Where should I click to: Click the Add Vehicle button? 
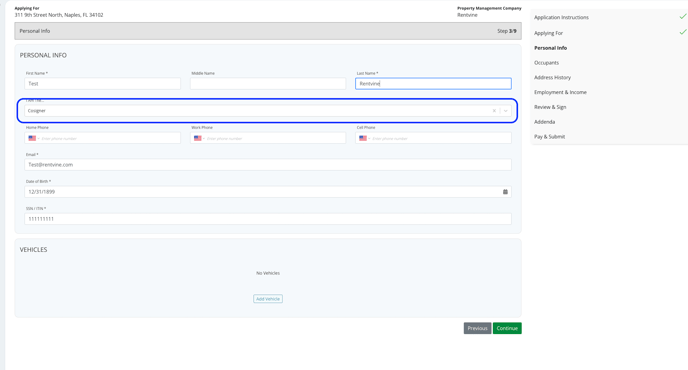click(268, 299)
